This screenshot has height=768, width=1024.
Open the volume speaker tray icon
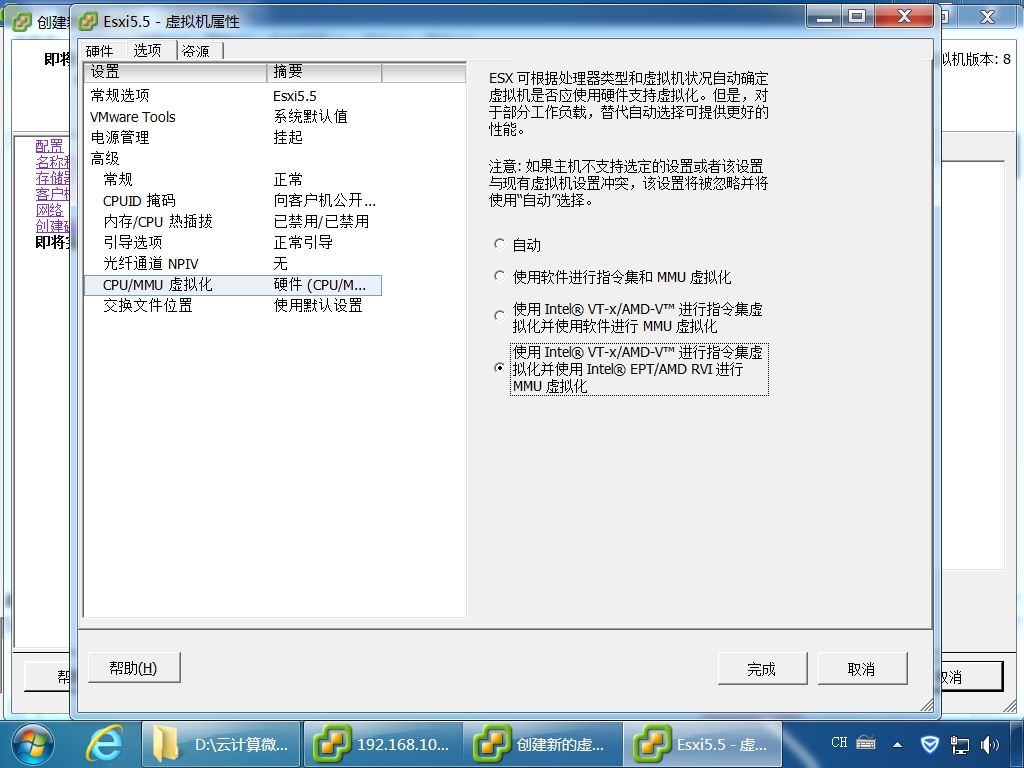coord(989,744)
